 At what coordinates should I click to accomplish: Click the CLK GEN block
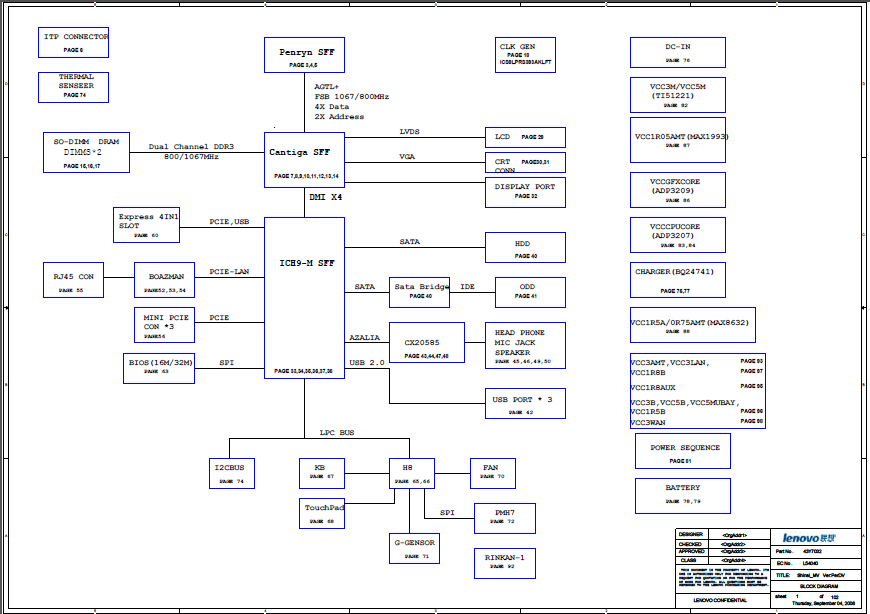[524, 54]
